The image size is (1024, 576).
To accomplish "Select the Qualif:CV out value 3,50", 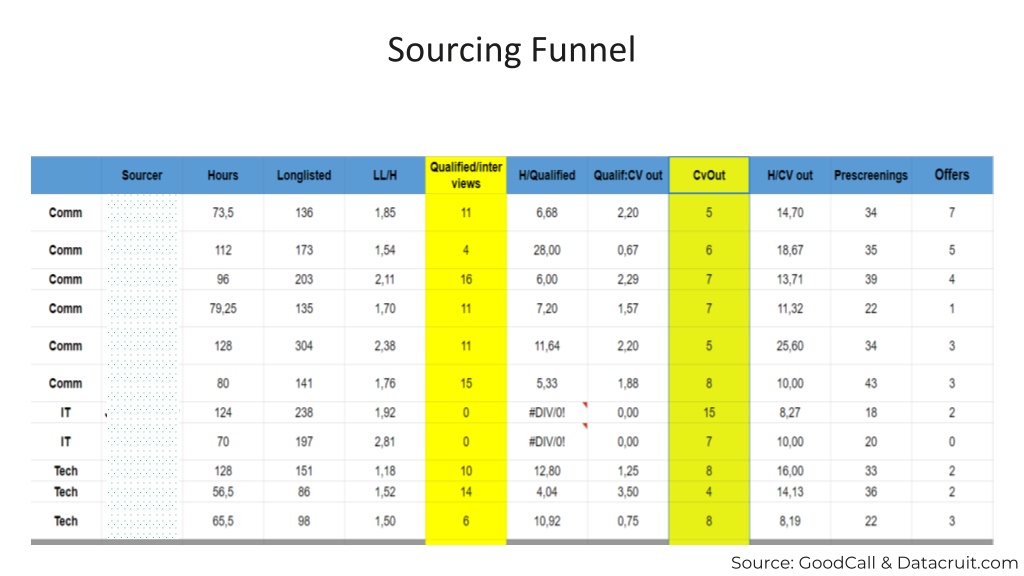I will [x=628, y=492].
